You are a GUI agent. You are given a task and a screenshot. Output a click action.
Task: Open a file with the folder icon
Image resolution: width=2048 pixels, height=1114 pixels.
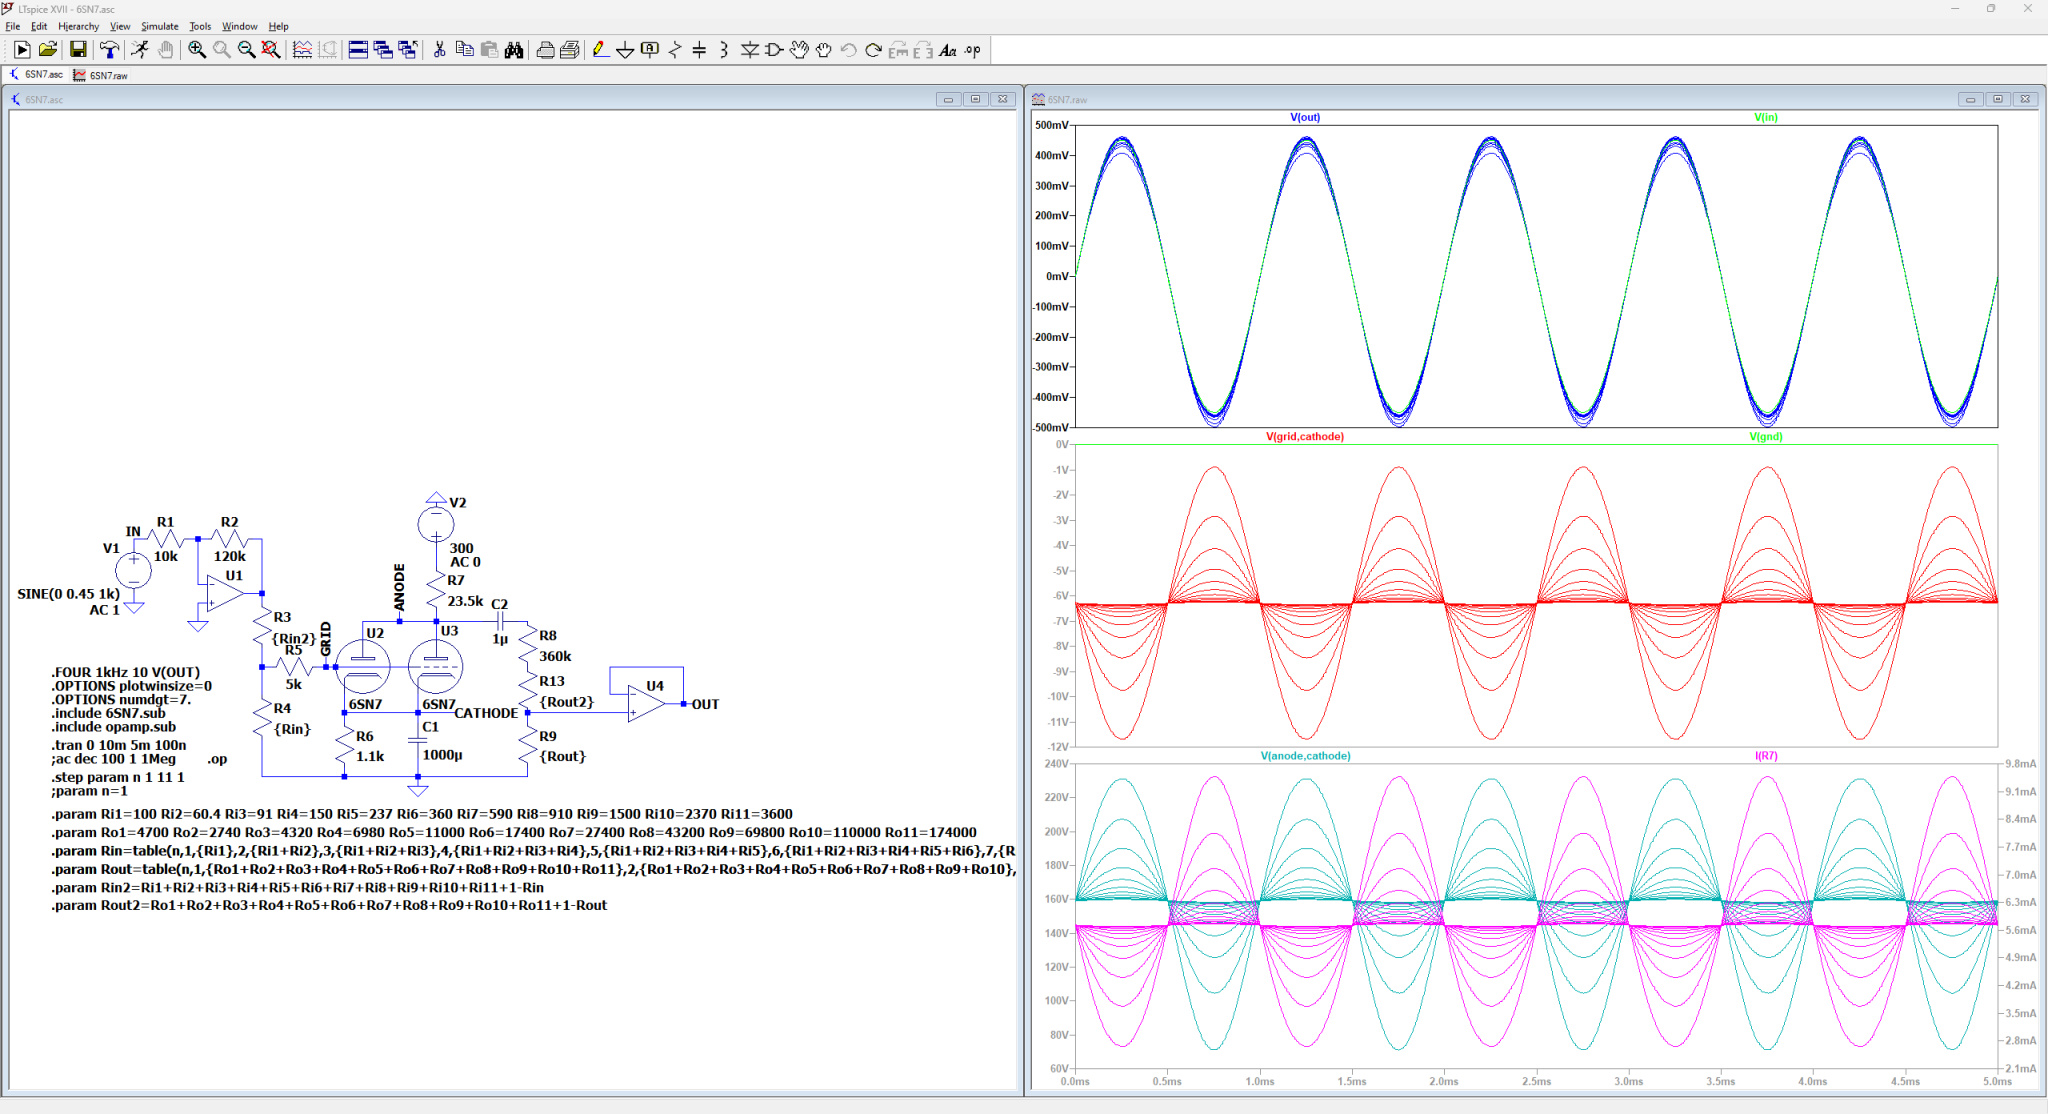pos(47,50)
